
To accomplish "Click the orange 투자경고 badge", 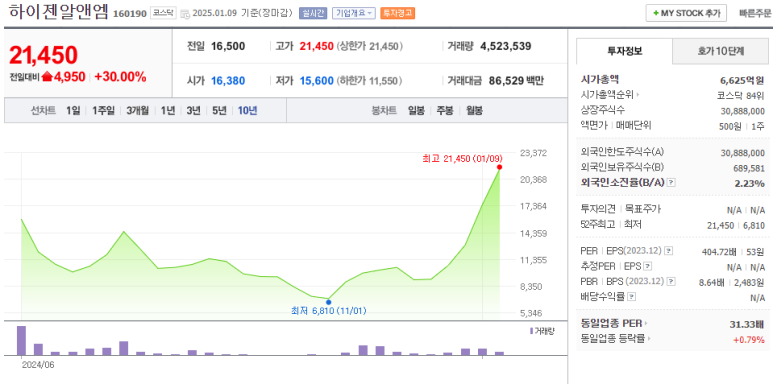I will click(397, 13).
